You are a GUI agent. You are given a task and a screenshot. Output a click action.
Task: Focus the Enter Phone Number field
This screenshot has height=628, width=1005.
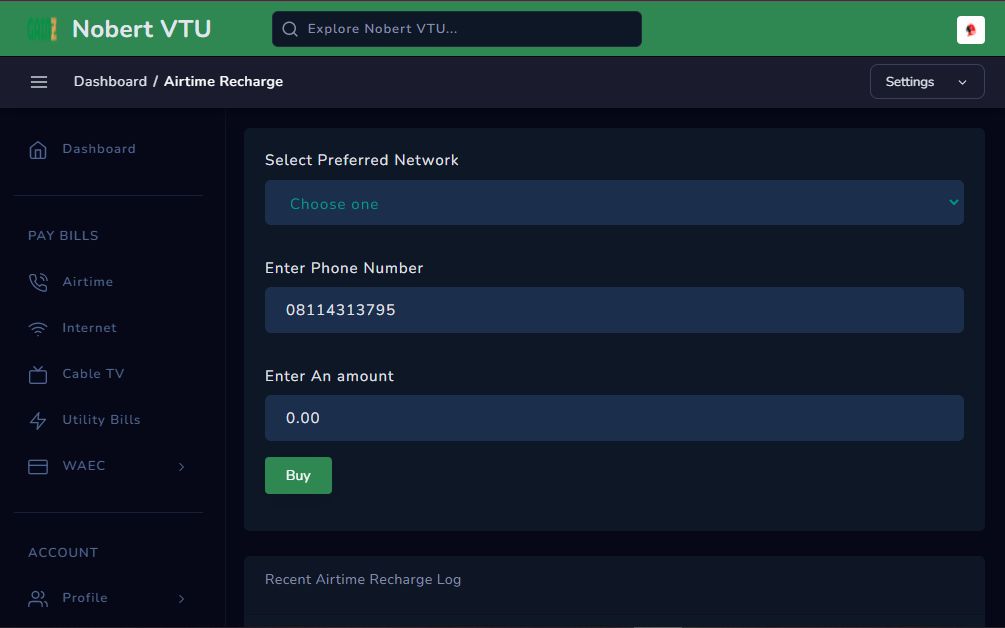coord(614,310)
